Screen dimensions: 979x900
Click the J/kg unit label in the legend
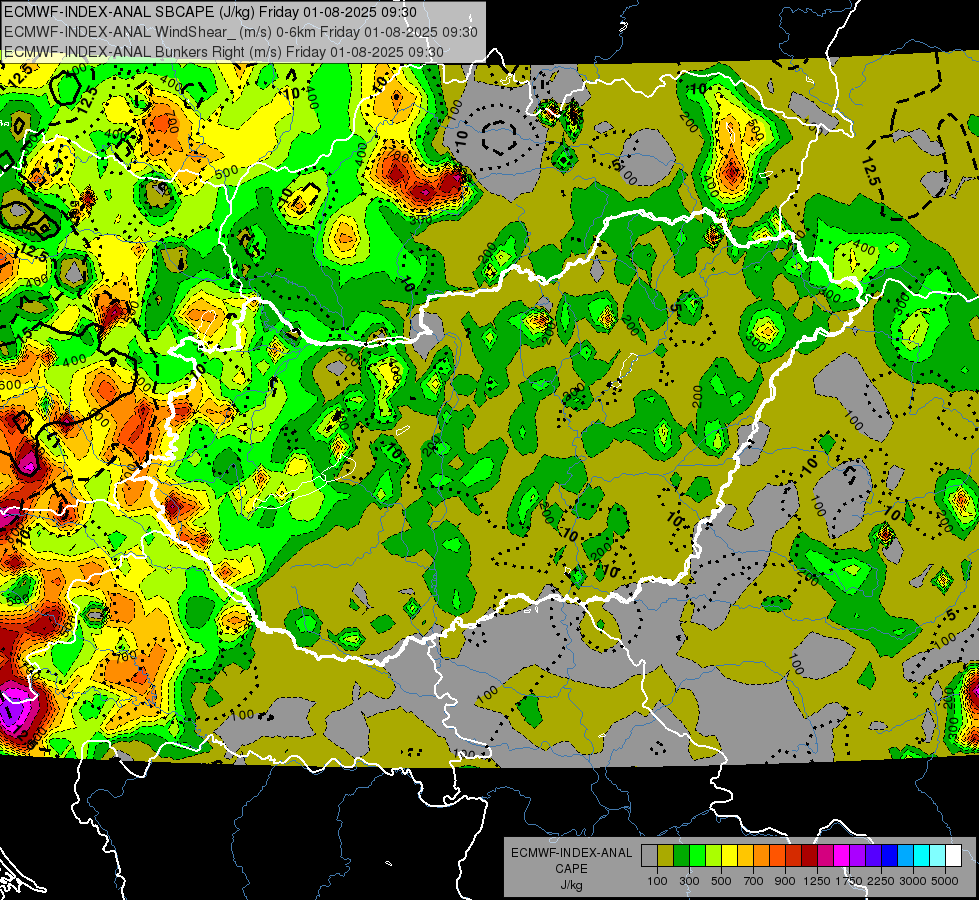pyautogui.click(x=571, y=885)
